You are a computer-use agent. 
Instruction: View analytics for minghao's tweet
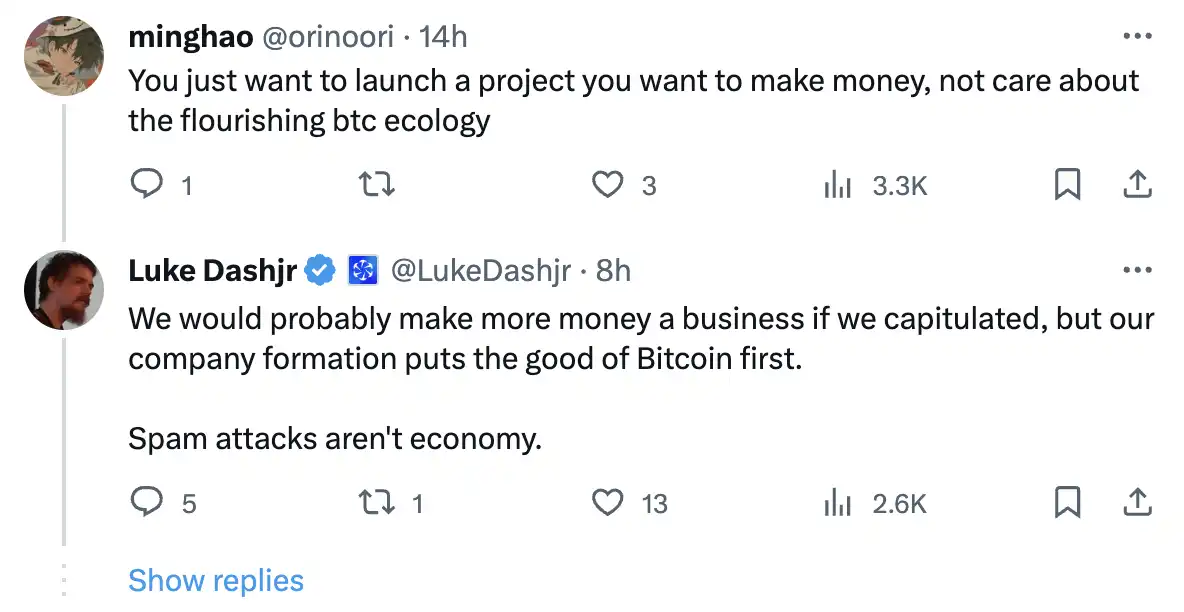pyautogui.click(x=836, y=184)
